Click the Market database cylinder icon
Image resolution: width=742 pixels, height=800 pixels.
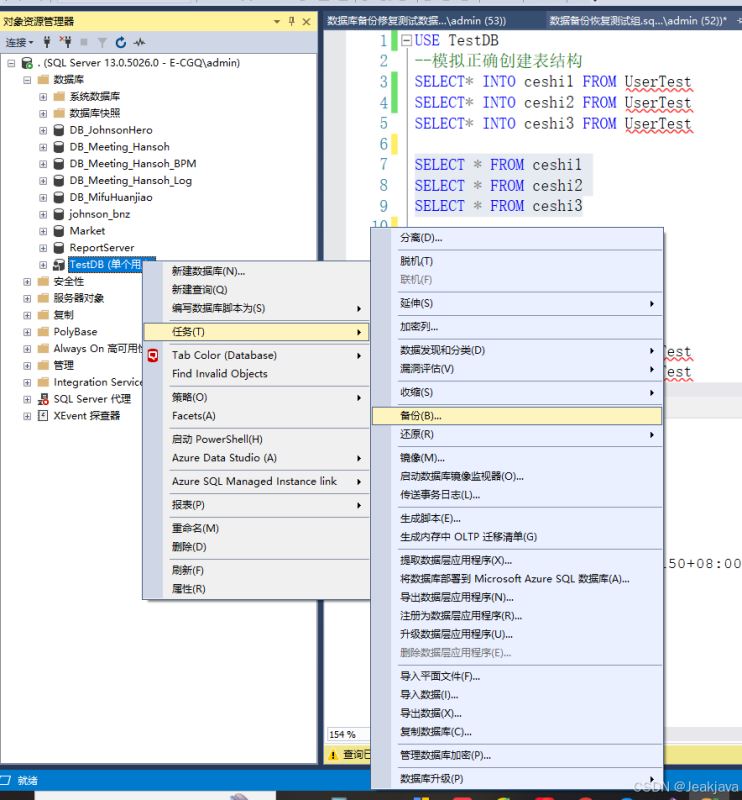pos(59,231)
